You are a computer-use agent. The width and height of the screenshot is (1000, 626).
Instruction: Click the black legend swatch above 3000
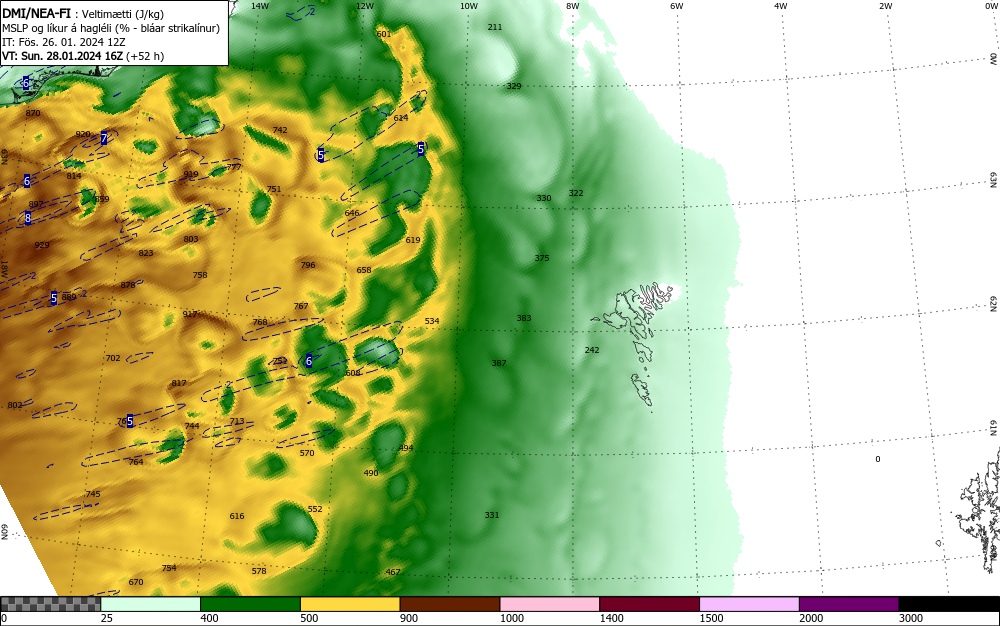pyautogui.click(x=949, y=604)
